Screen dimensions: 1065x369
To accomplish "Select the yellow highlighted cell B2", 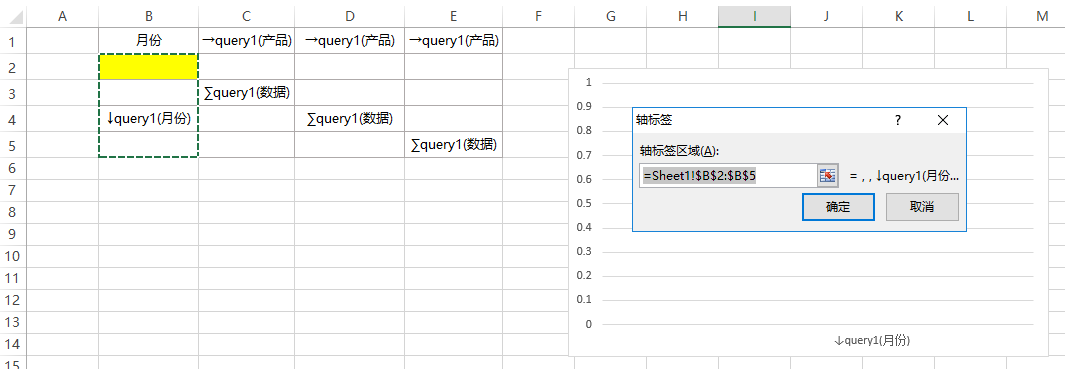I will (x=149, y=67).
